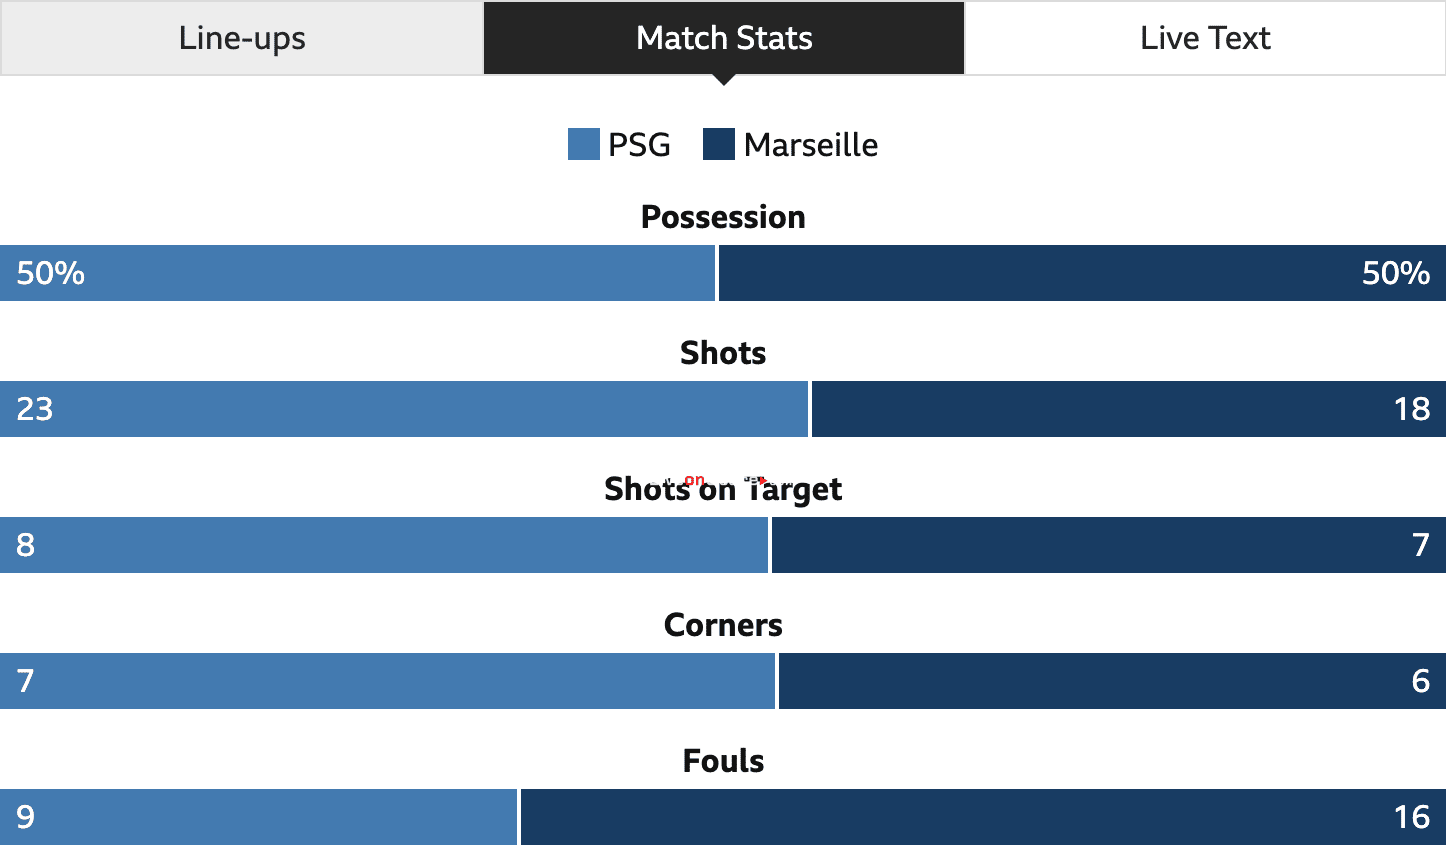Viewport: 1446px width, 848px height.
Task: Click the PSG legend label
Action: pos(639,145)
